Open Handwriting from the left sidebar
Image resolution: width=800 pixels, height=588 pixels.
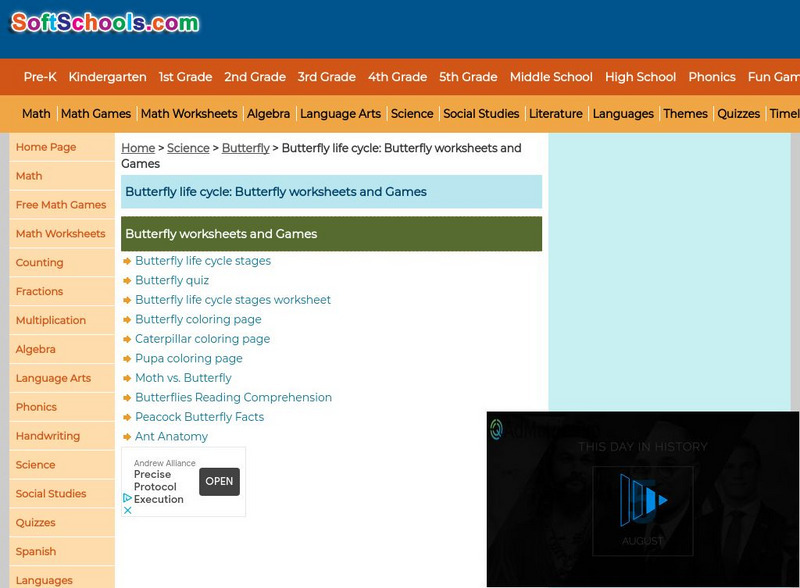click(x=47, y=436)
